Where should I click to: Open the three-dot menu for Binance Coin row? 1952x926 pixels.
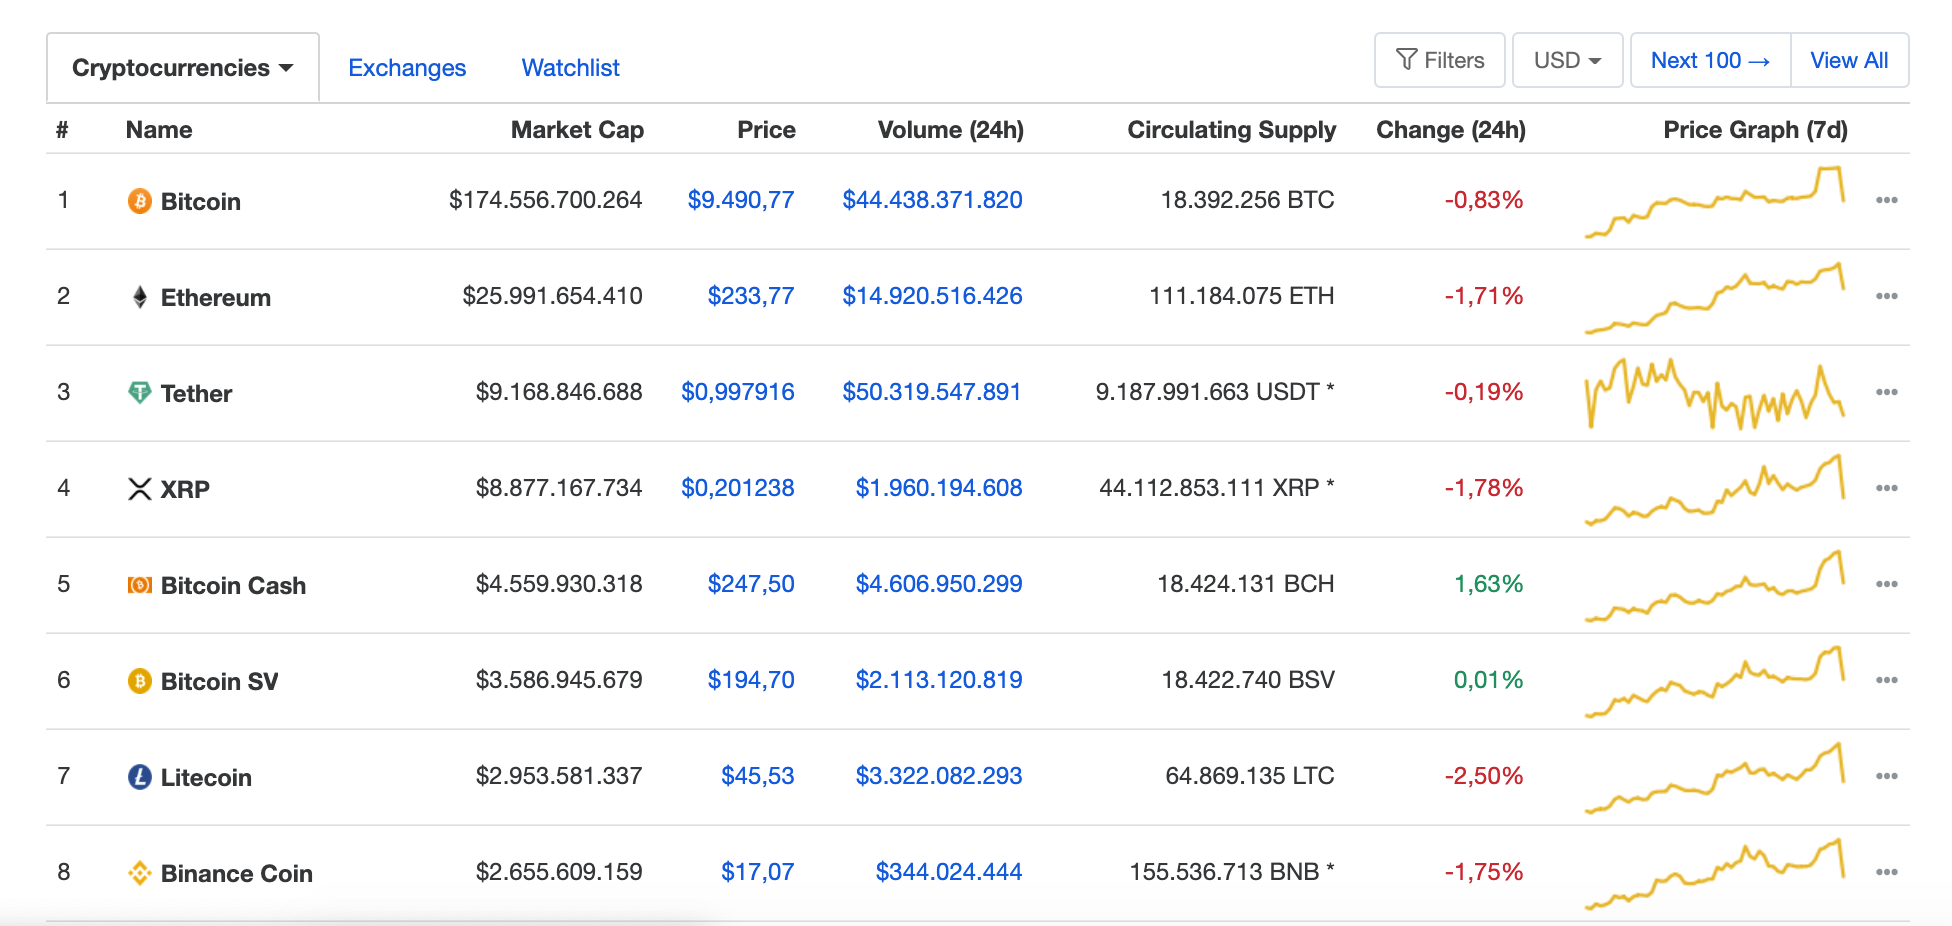[1886, 872]
